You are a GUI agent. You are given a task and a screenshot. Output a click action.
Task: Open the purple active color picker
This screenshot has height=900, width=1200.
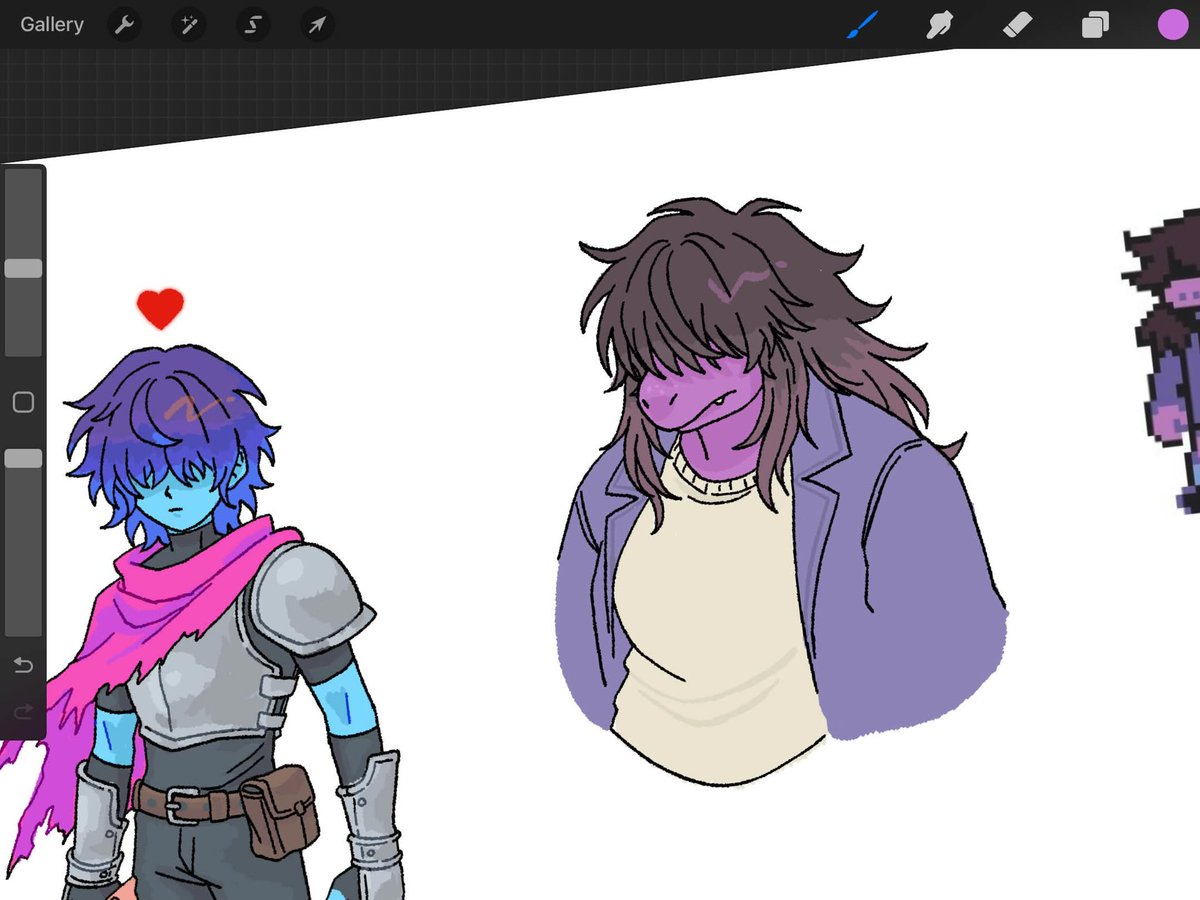click(x=1173, y=24)
